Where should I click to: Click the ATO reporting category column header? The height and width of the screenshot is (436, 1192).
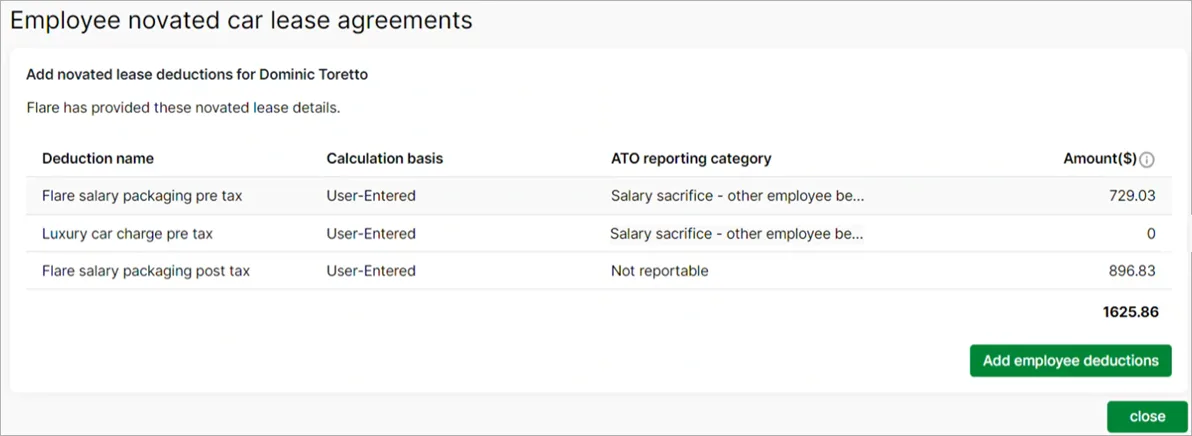point(691,159)
